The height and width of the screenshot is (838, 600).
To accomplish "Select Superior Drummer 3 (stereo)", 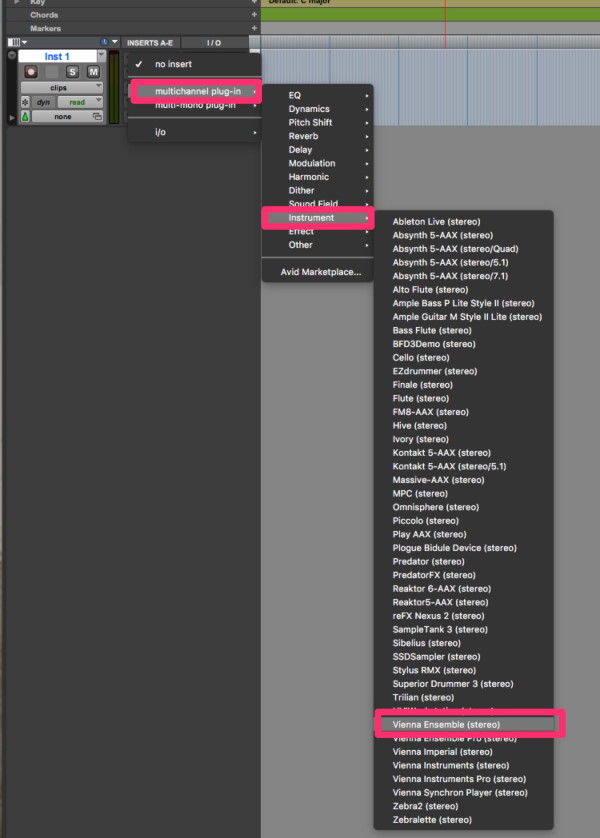I will tap(463, 684).
